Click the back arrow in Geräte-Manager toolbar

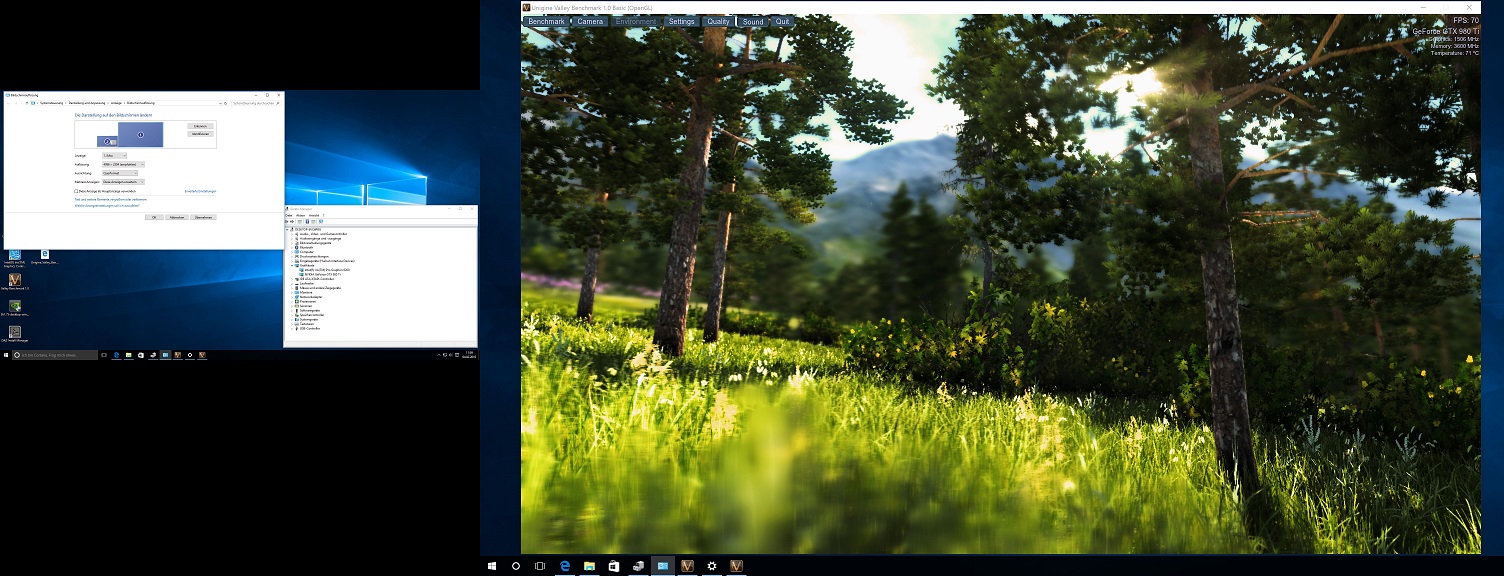(286, 221)
